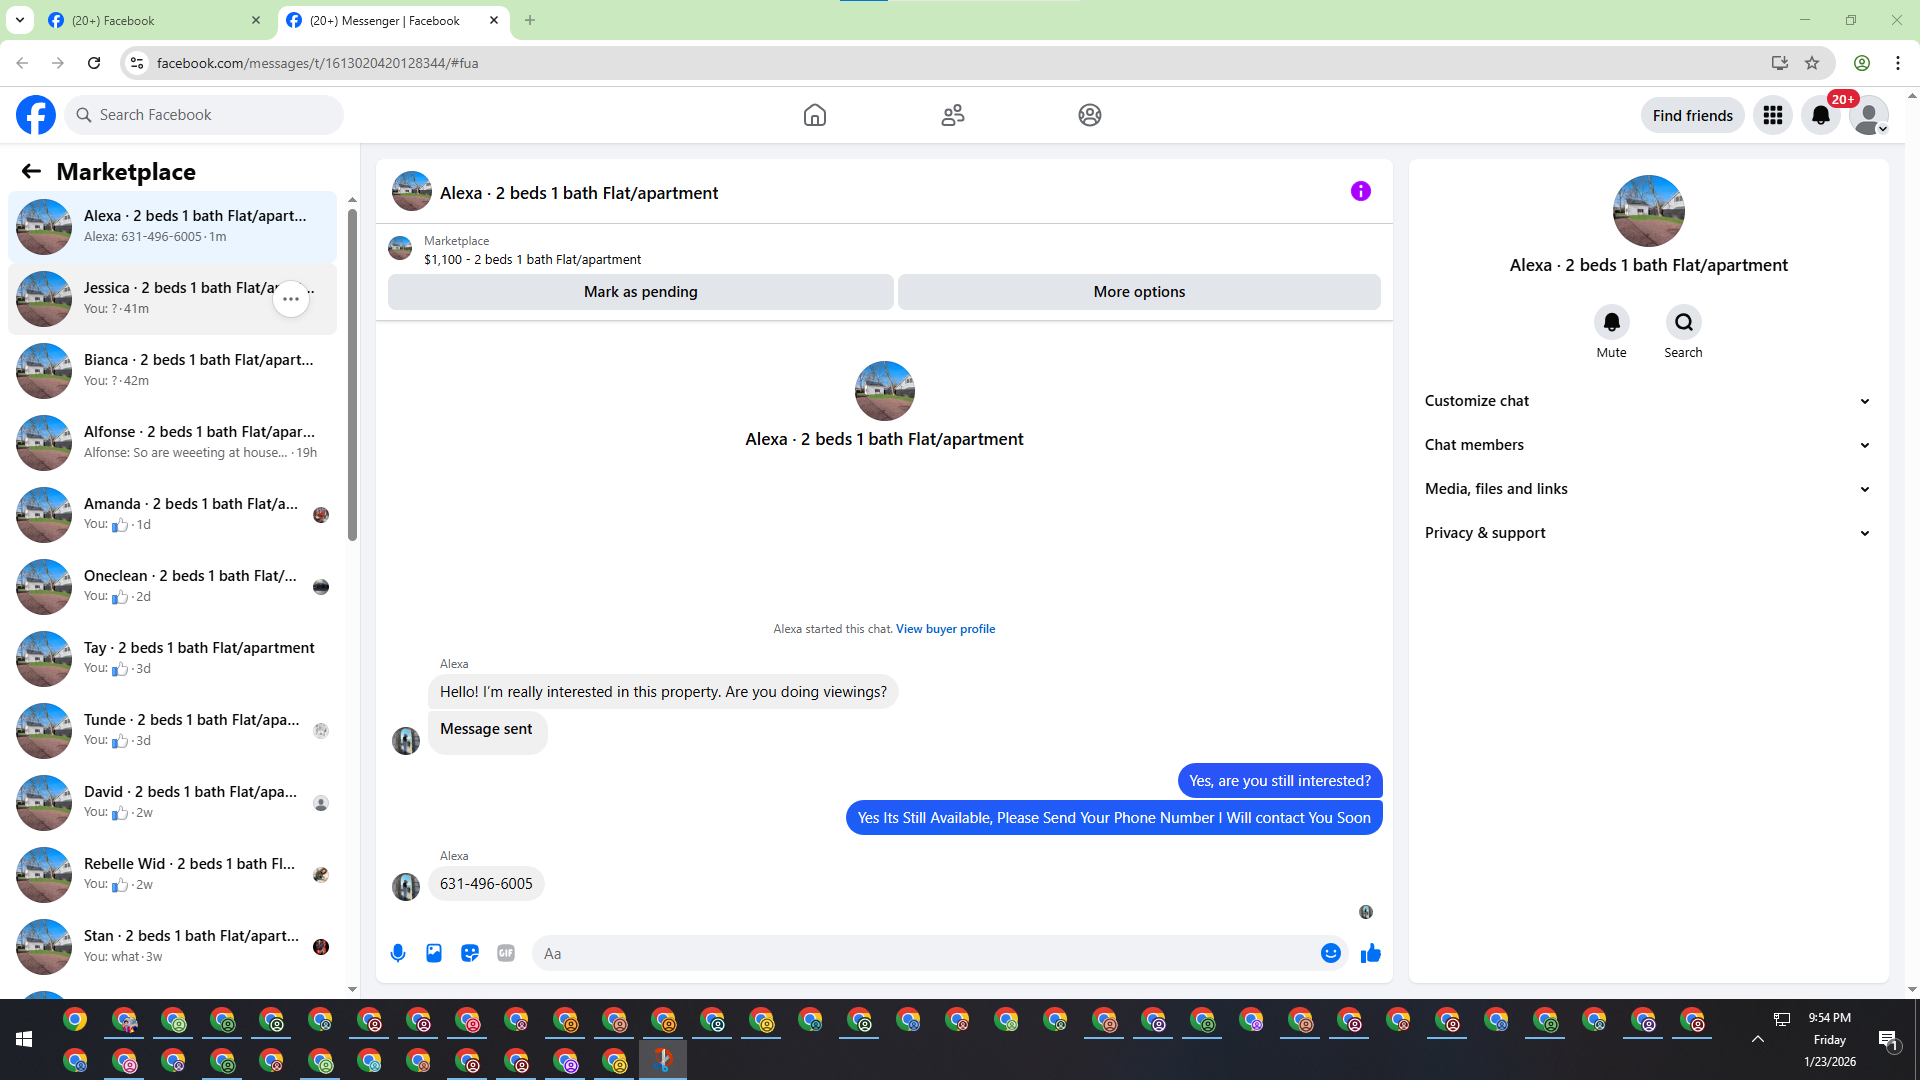
Task: Toggle conversation information panel icon
Action: 1360,191
